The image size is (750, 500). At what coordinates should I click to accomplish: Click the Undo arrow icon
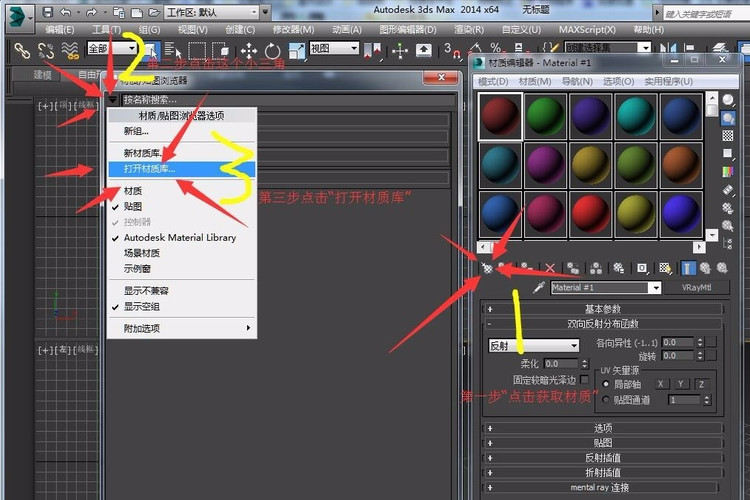pyautogui.click(x=66, y=12)
